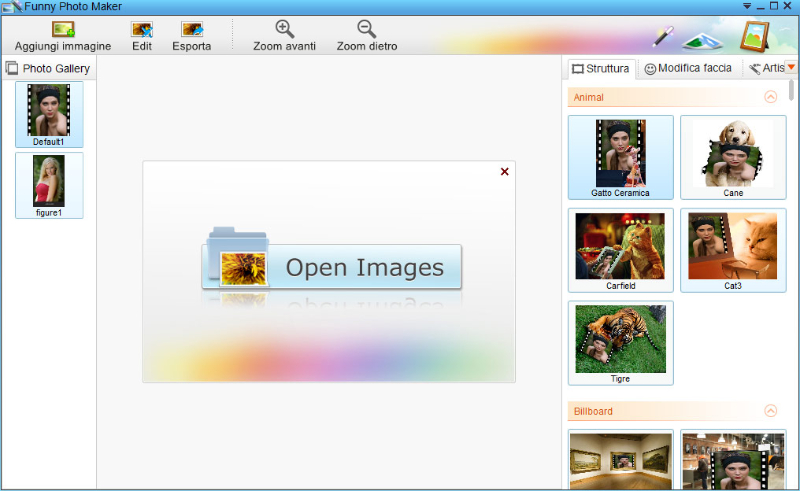This screenshot has width=800, height=491.
Task: Click the picture frame icon at top right
Action: coord(758,35)
